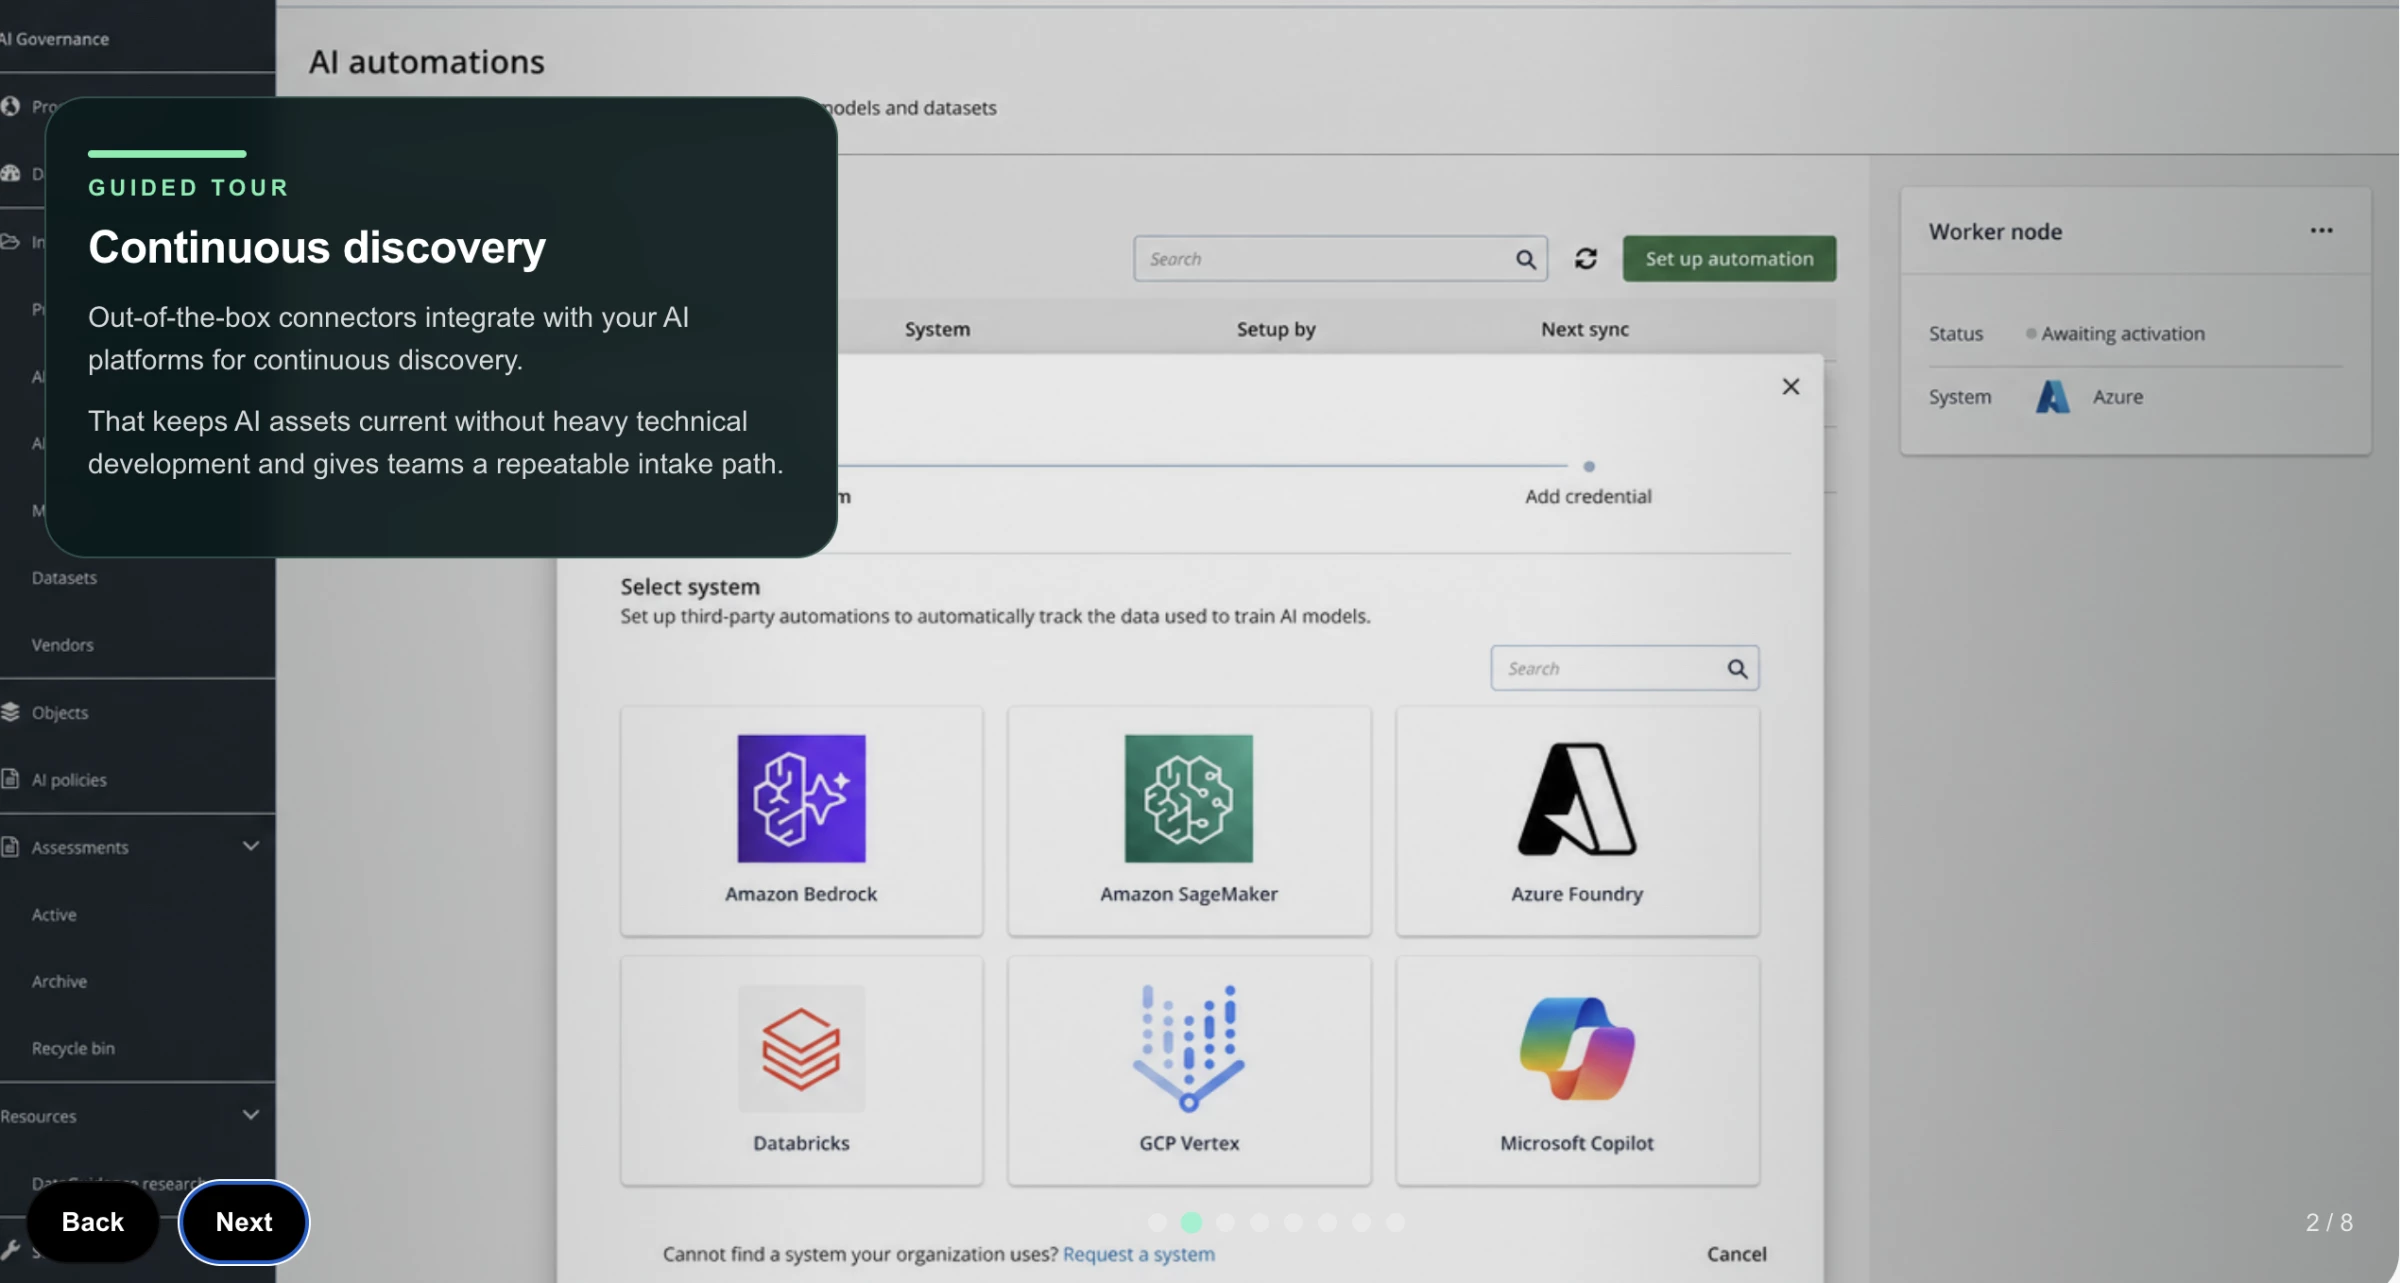
Task: Click the automations Search field
Action: [x=1340, y=259]
